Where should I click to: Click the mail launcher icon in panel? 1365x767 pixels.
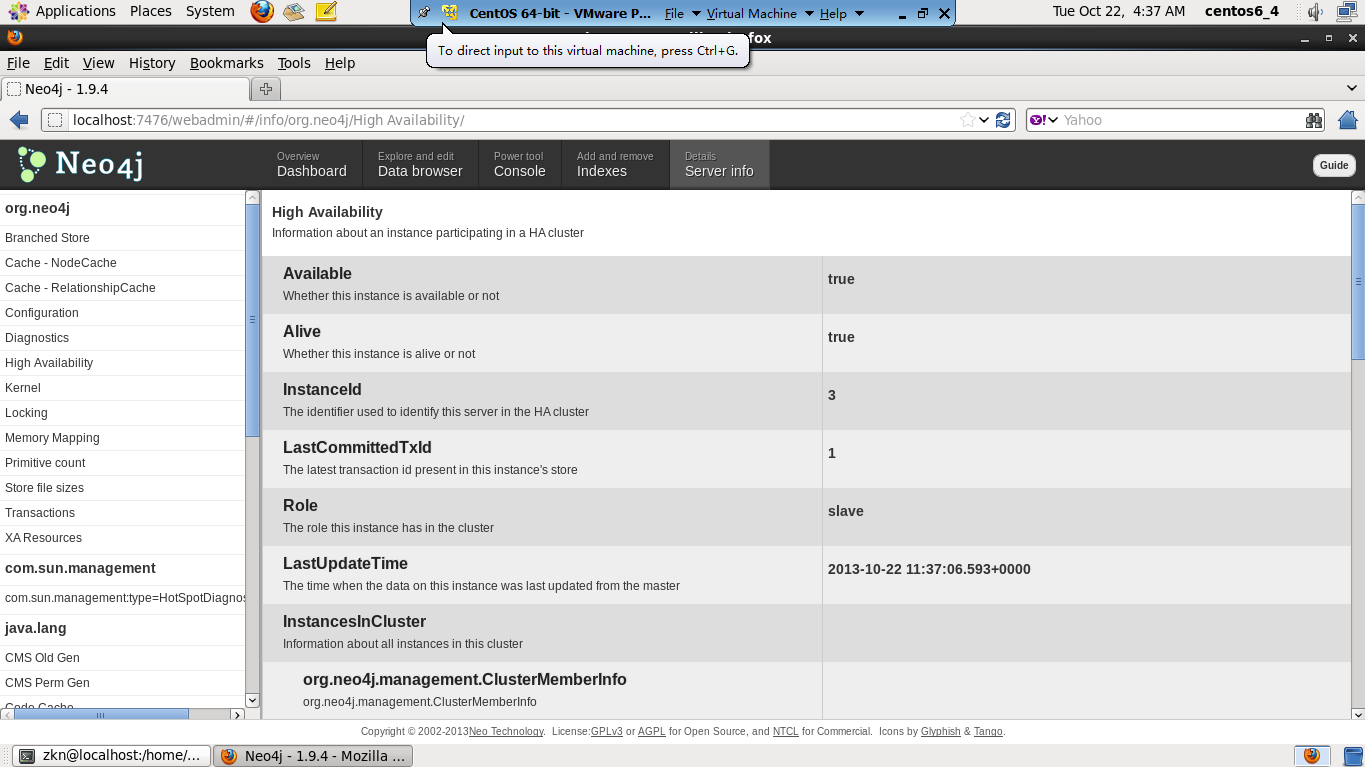(293, 12)
